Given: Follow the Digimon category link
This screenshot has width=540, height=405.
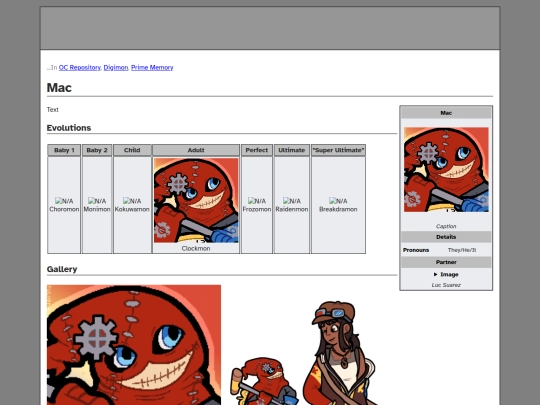Looking at the screenshot, I should point(116,68).
